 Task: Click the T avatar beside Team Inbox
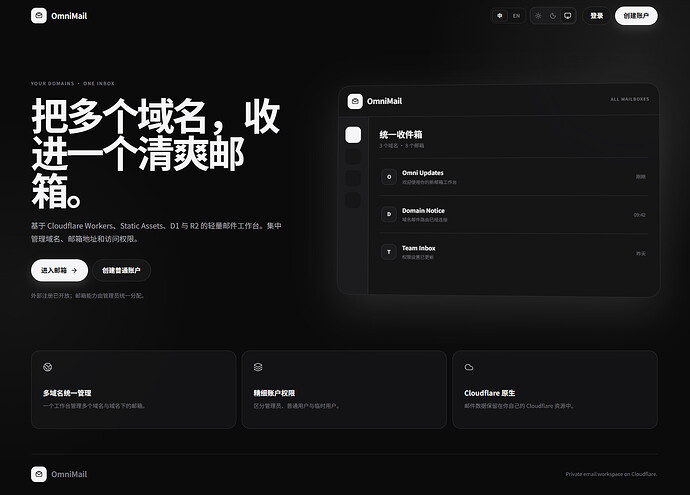point(389,252)
